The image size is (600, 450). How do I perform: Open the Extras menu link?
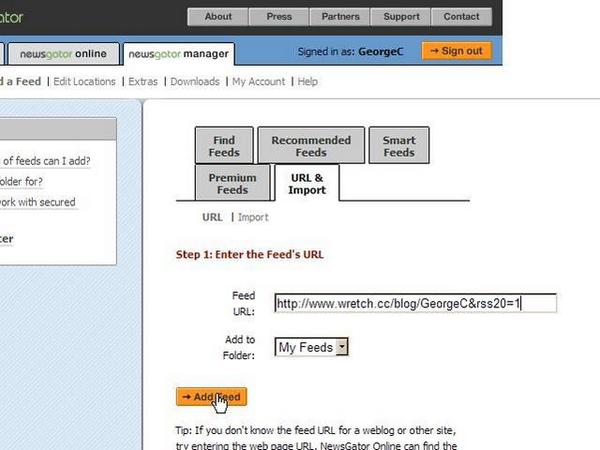point(143,82)
